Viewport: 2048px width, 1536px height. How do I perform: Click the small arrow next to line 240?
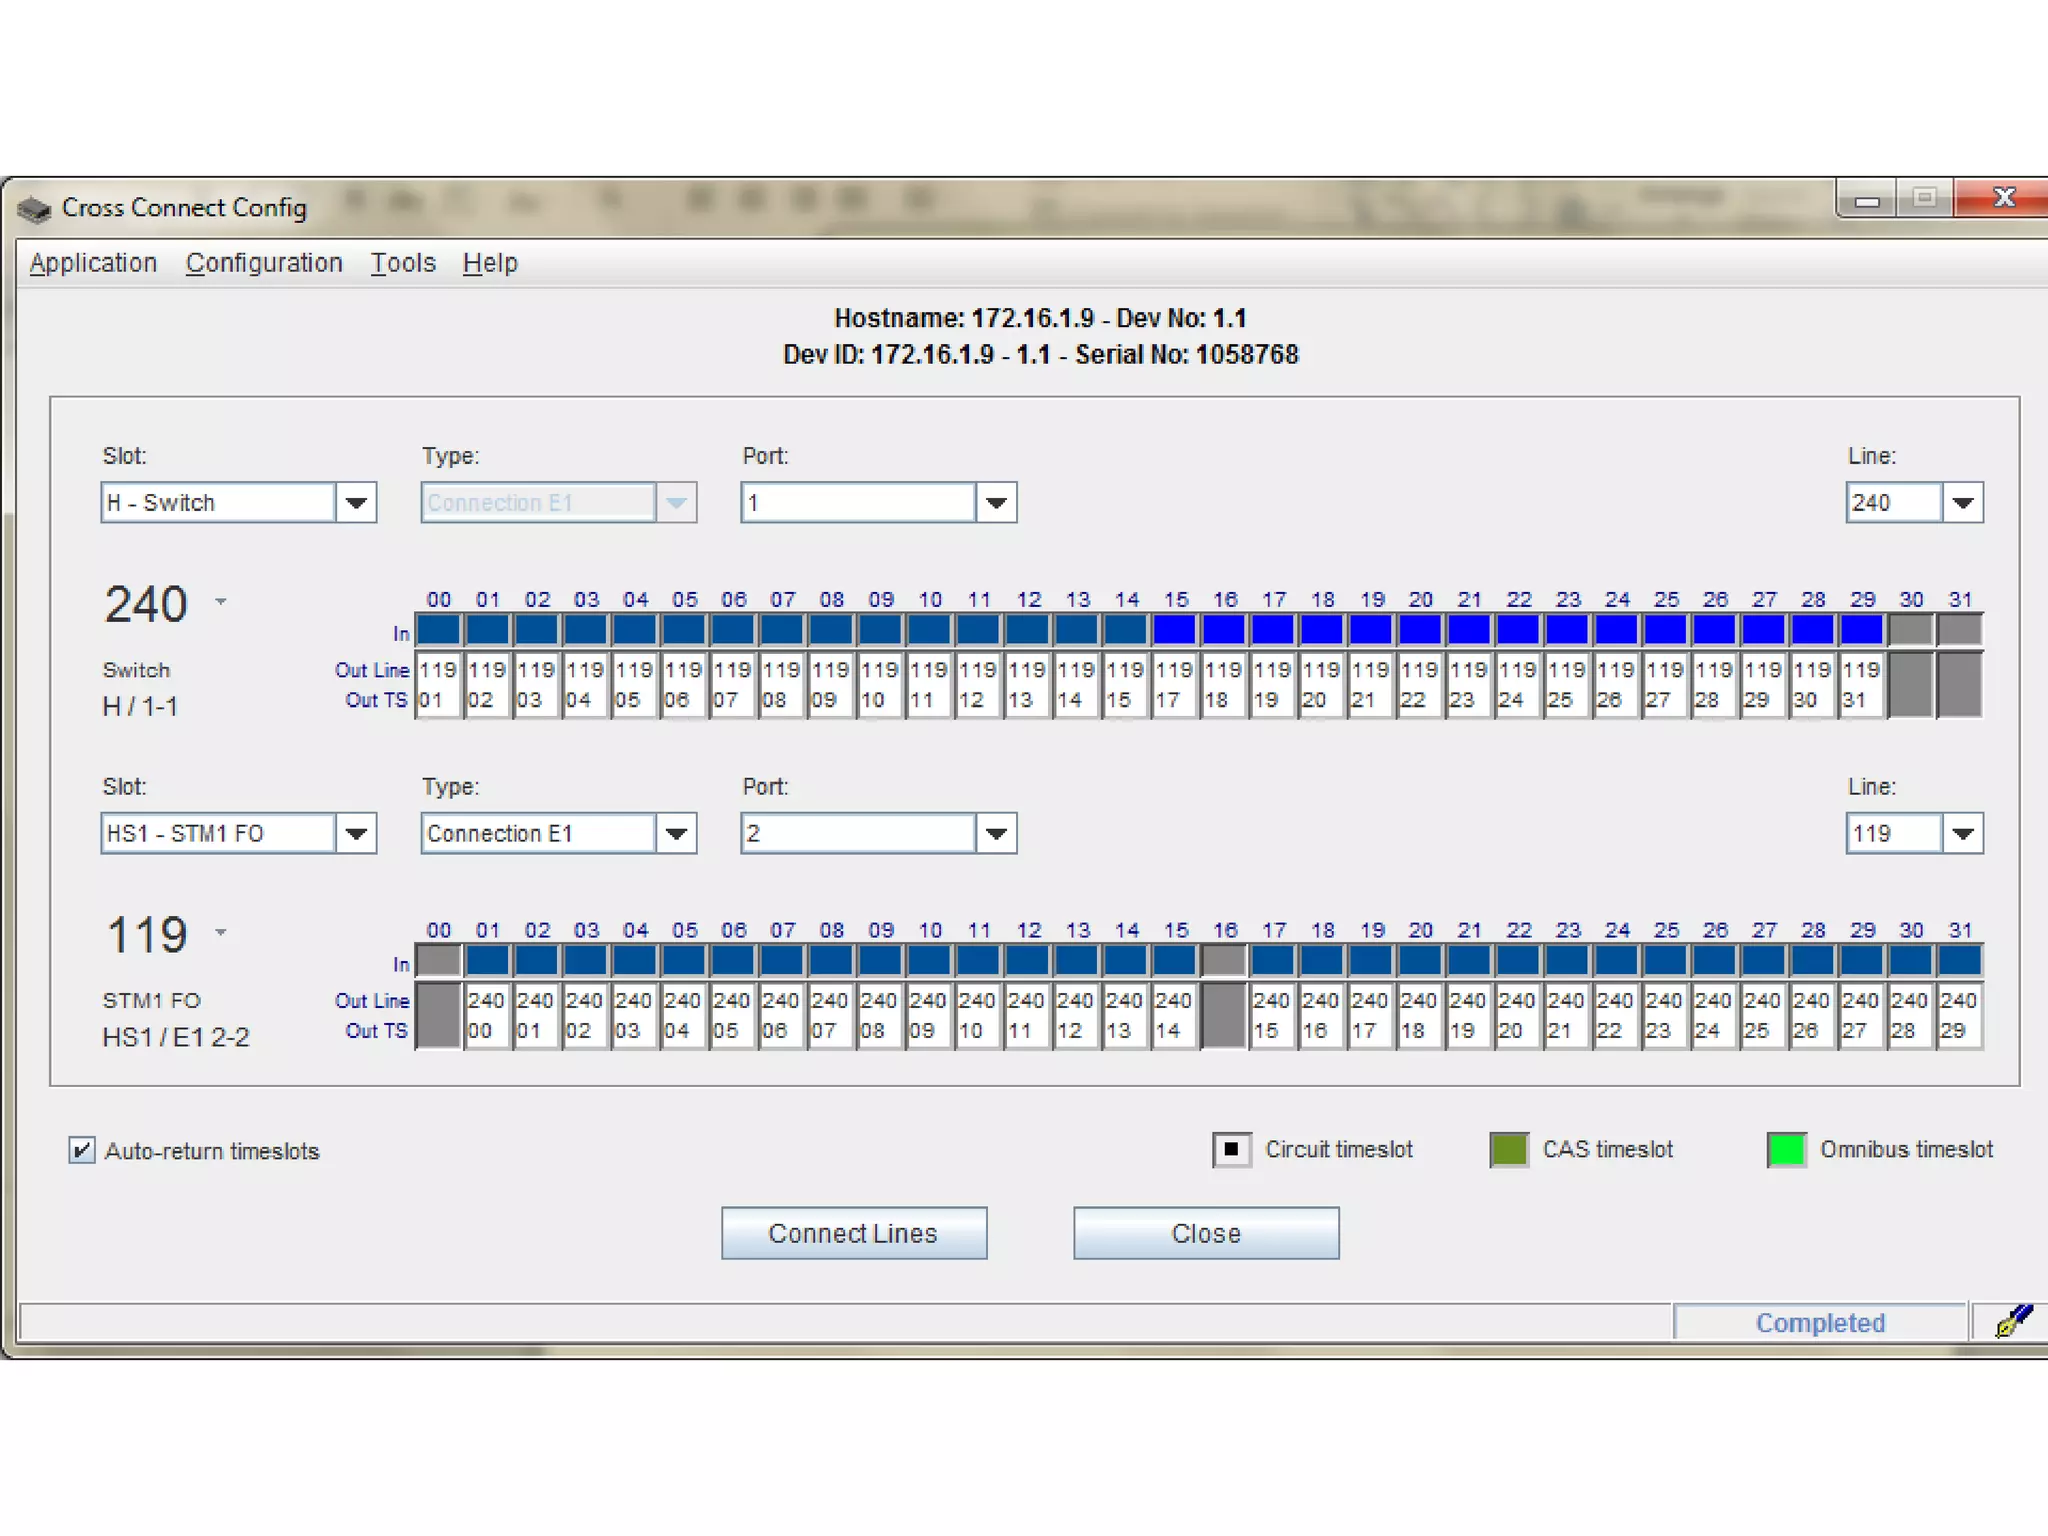pyautogui.click(x=221, y=602)
